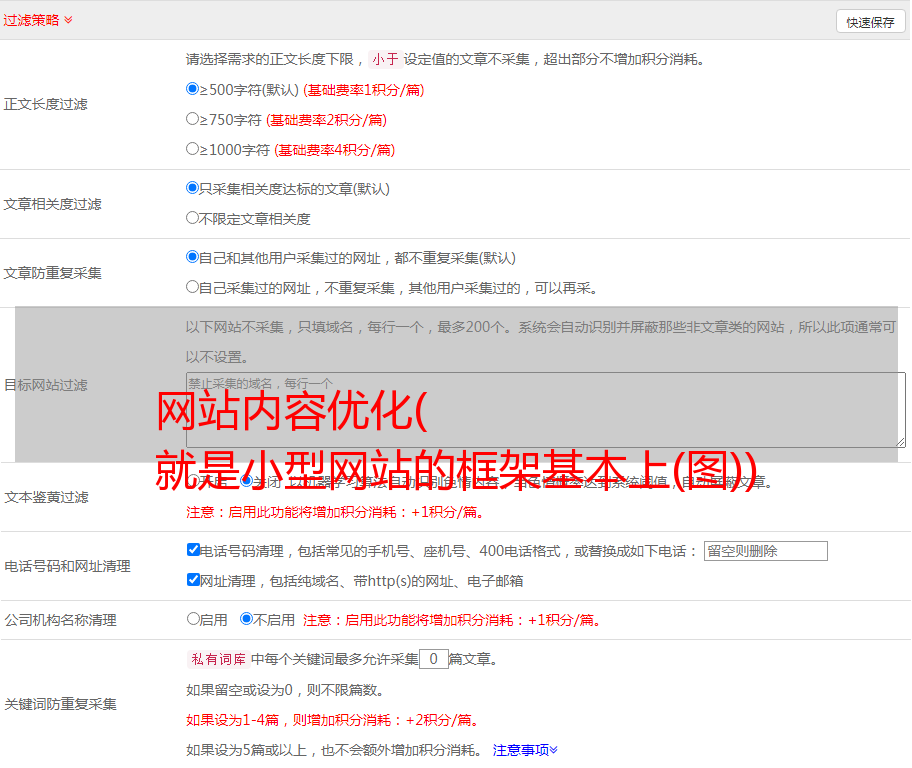
Task: Select 自己和其他用户采集过的网址 no-repeat option
Action: click(x=193, y=257)
